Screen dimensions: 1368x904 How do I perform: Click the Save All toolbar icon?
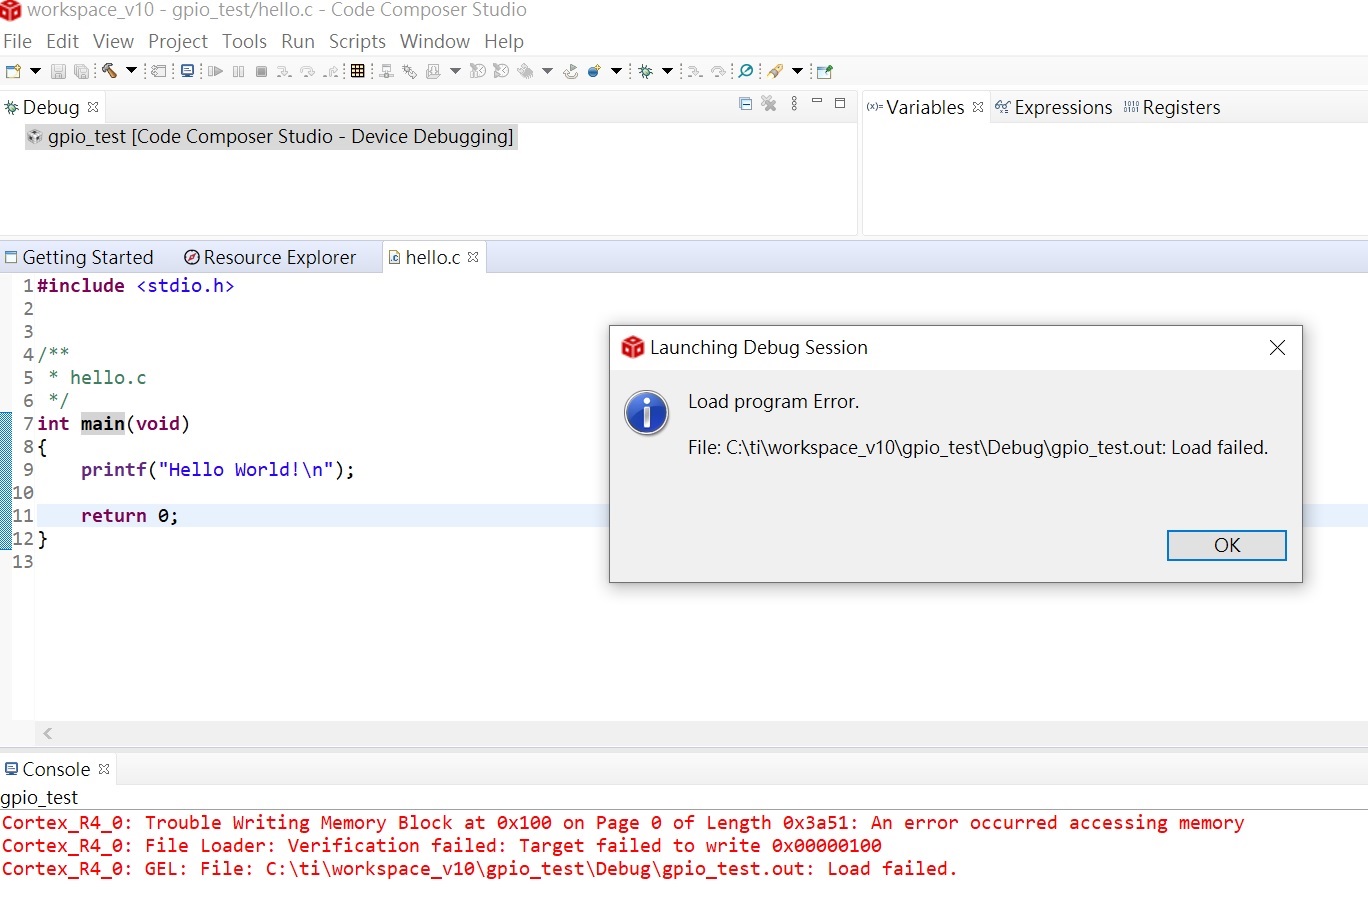(x=81, y=71)
